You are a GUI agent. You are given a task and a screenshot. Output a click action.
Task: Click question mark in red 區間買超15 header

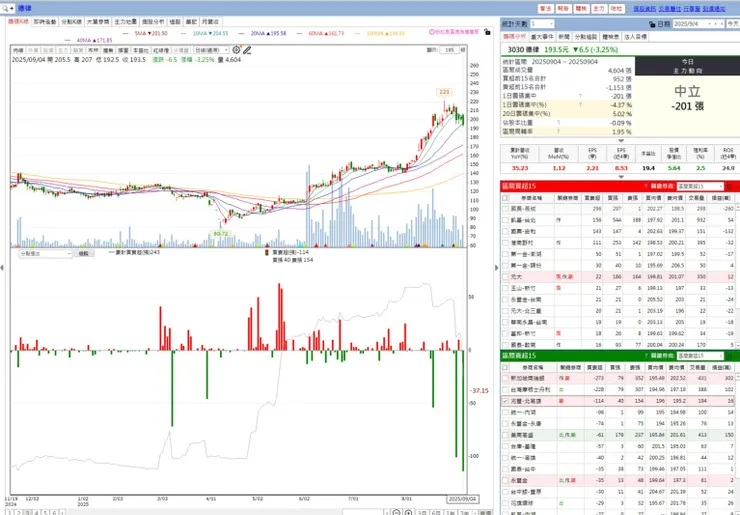pyautogui.click(x=646, y=186)
